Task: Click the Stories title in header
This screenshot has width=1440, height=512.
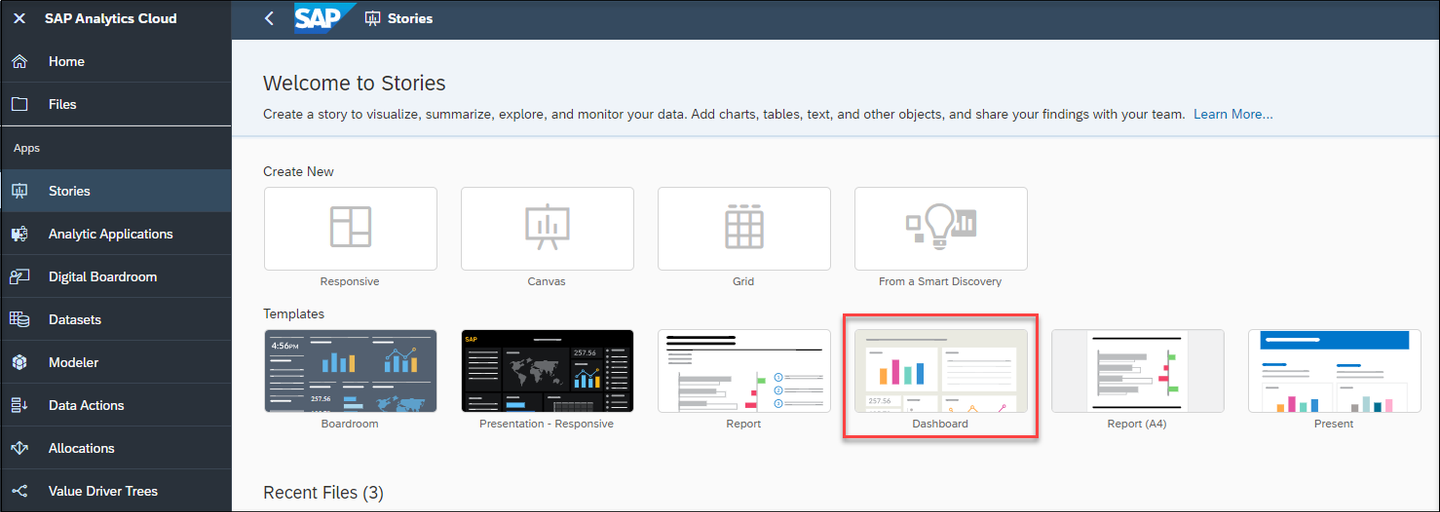Action: pos(410,18)
